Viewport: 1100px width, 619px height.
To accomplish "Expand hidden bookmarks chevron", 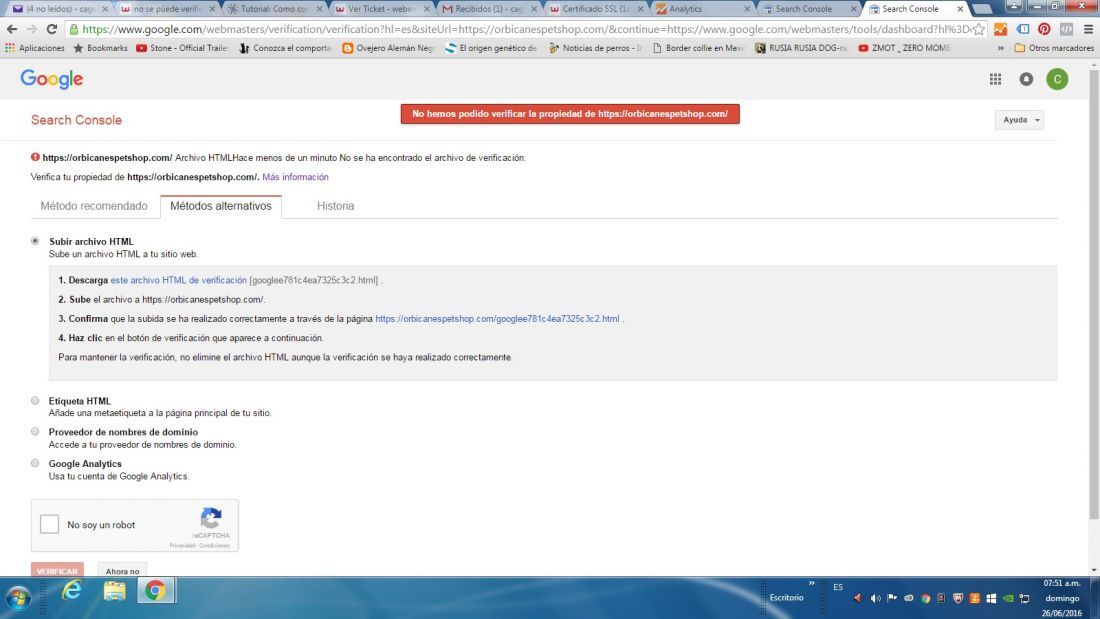I will coord(1000,48).
